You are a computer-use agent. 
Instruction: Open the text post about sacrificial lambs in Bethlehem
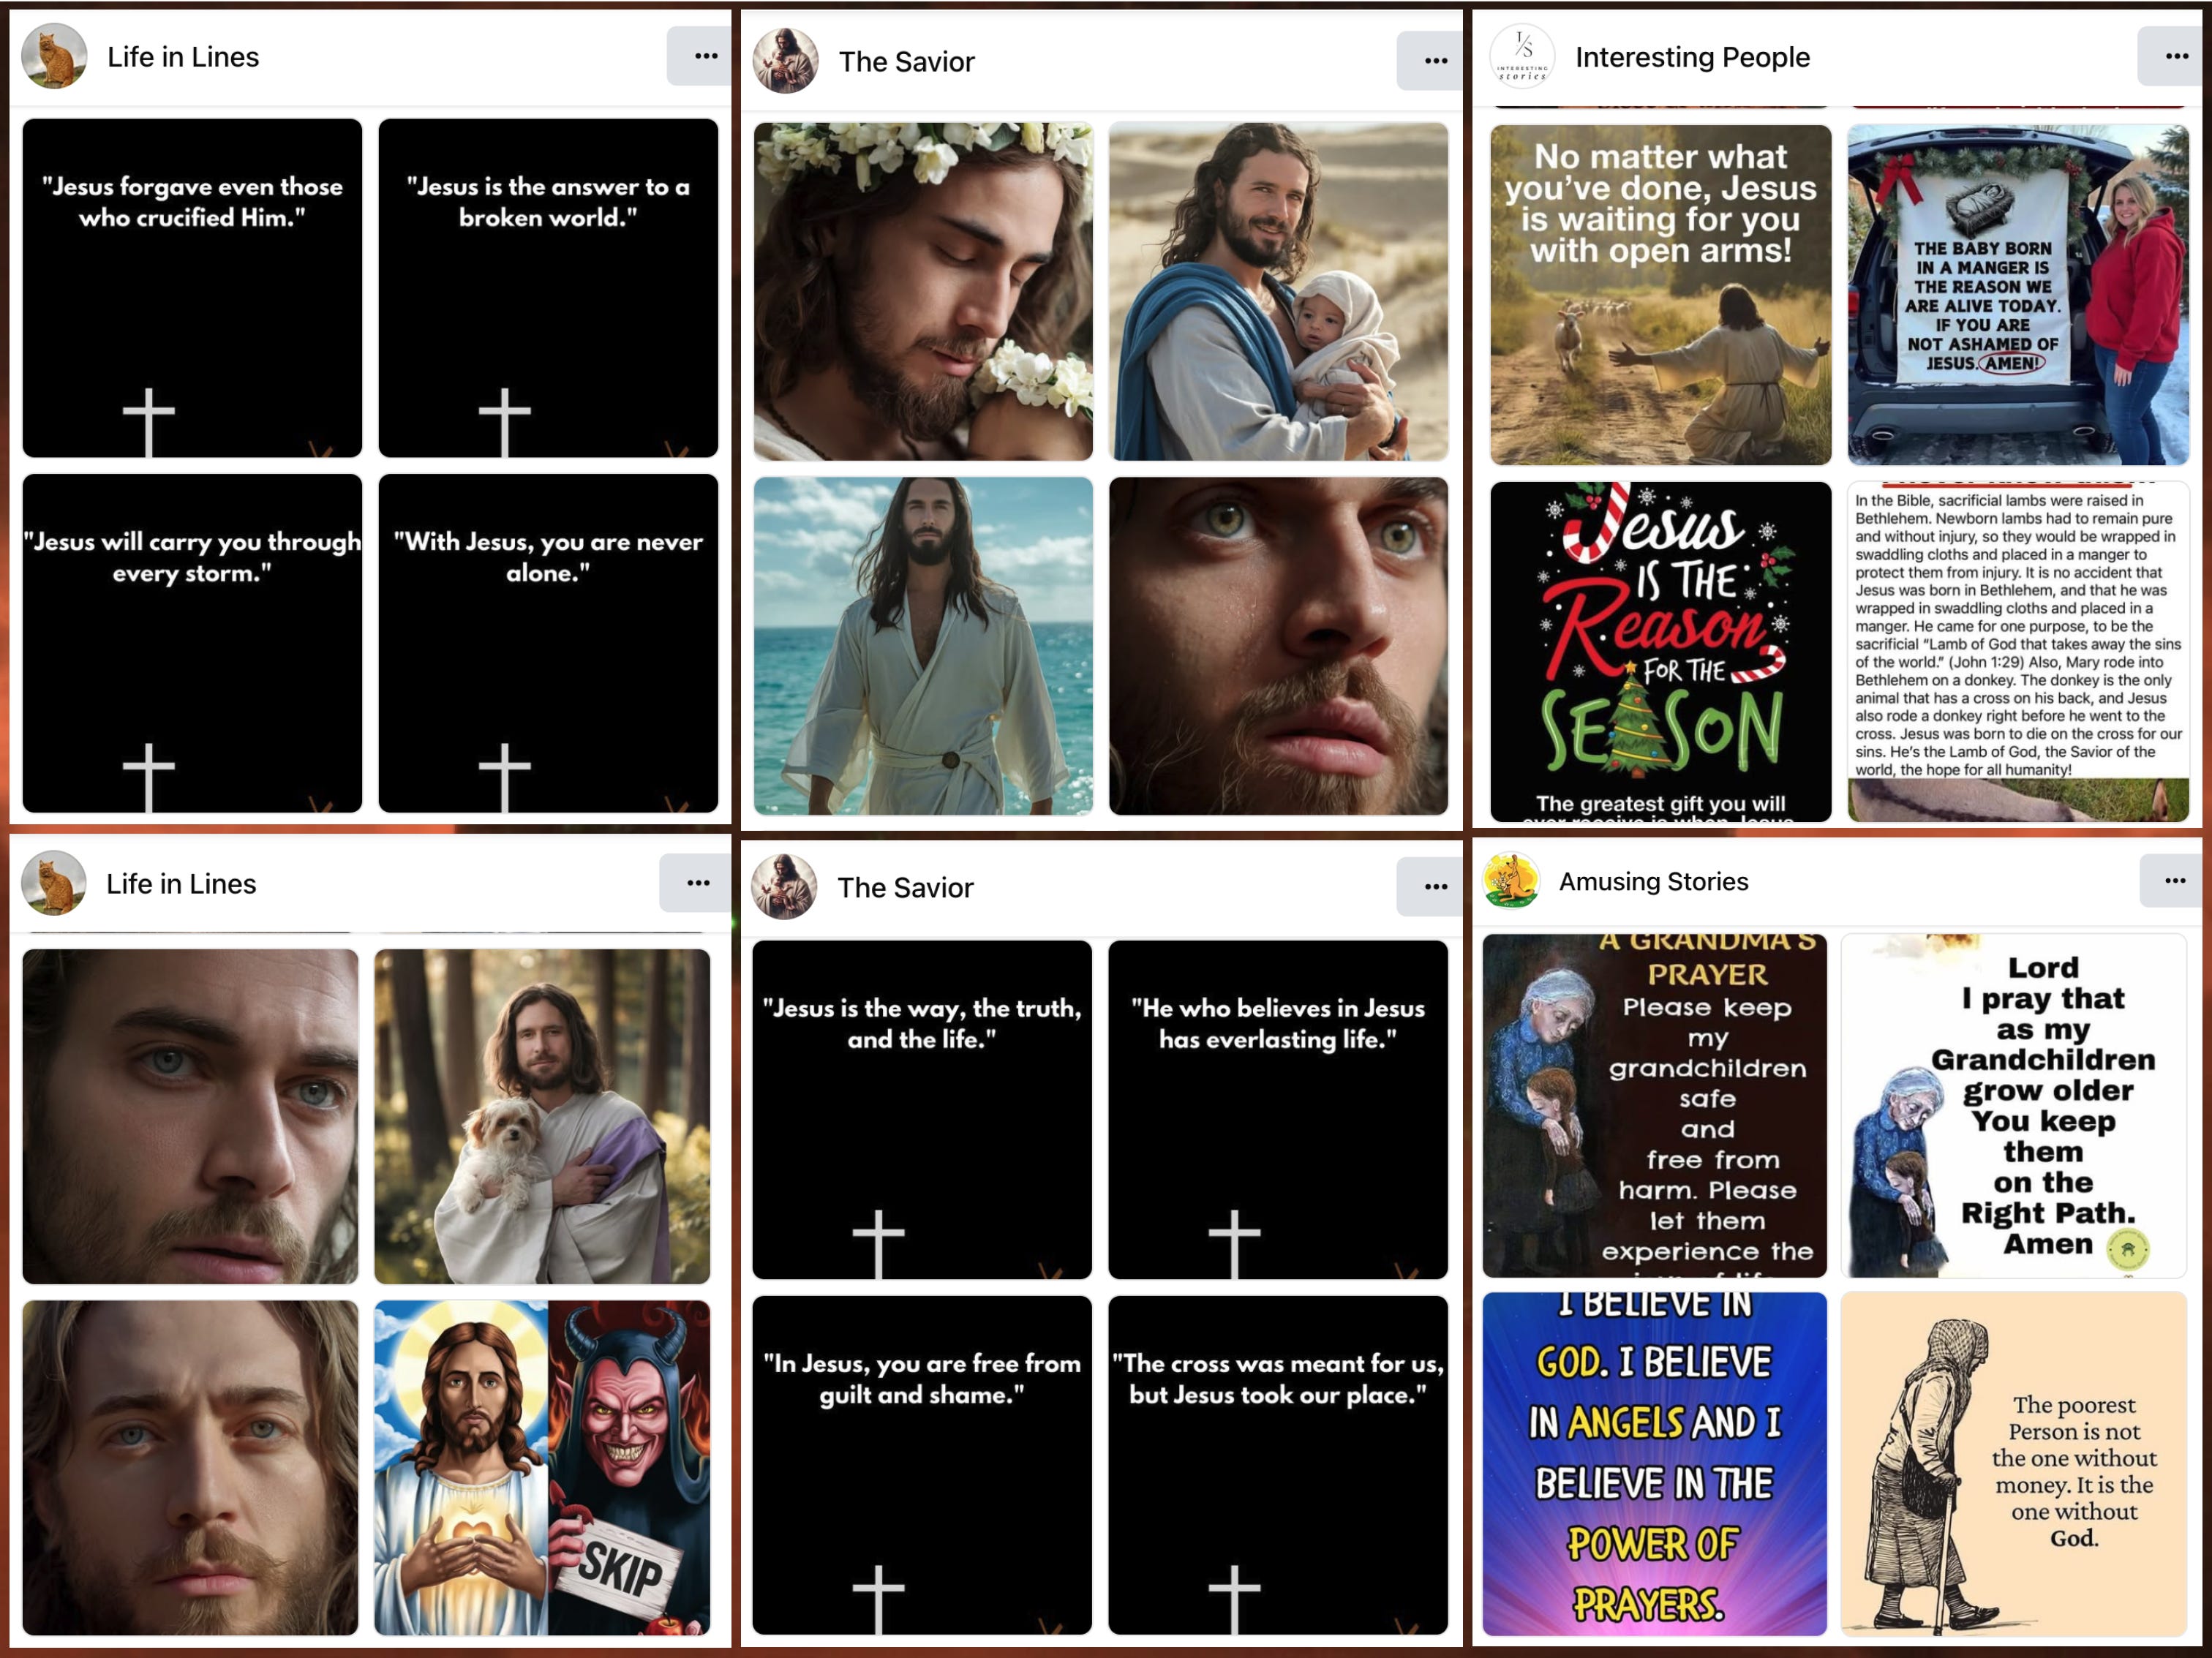point(2018,652)
